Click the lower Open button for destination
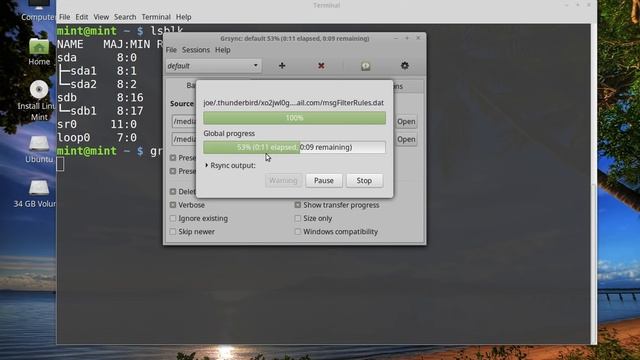The image size is (640, 360). (x=406, y=139)
